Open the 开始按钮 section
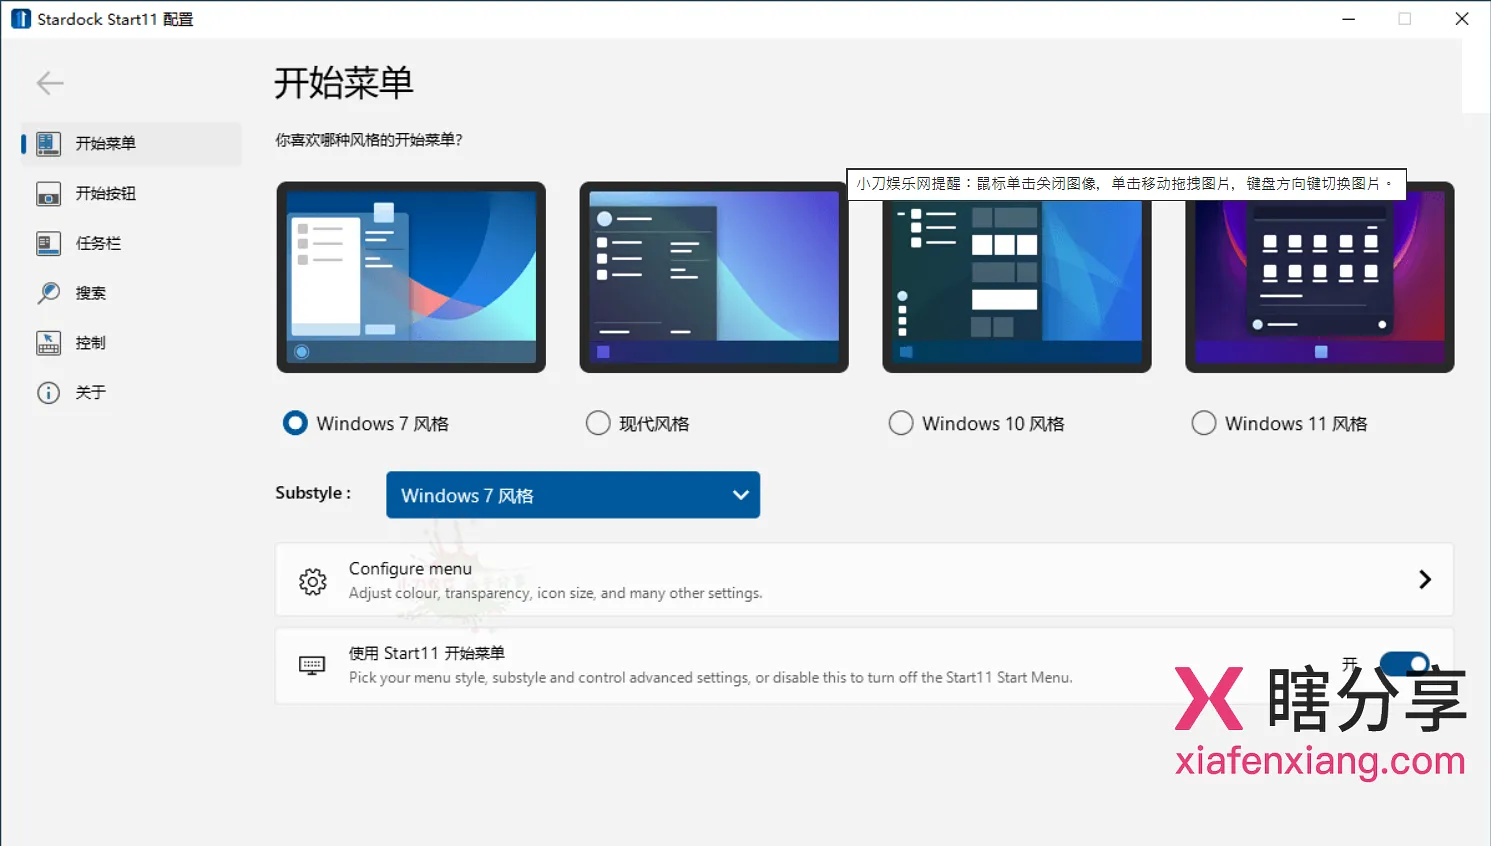 [x=131, y=193]
